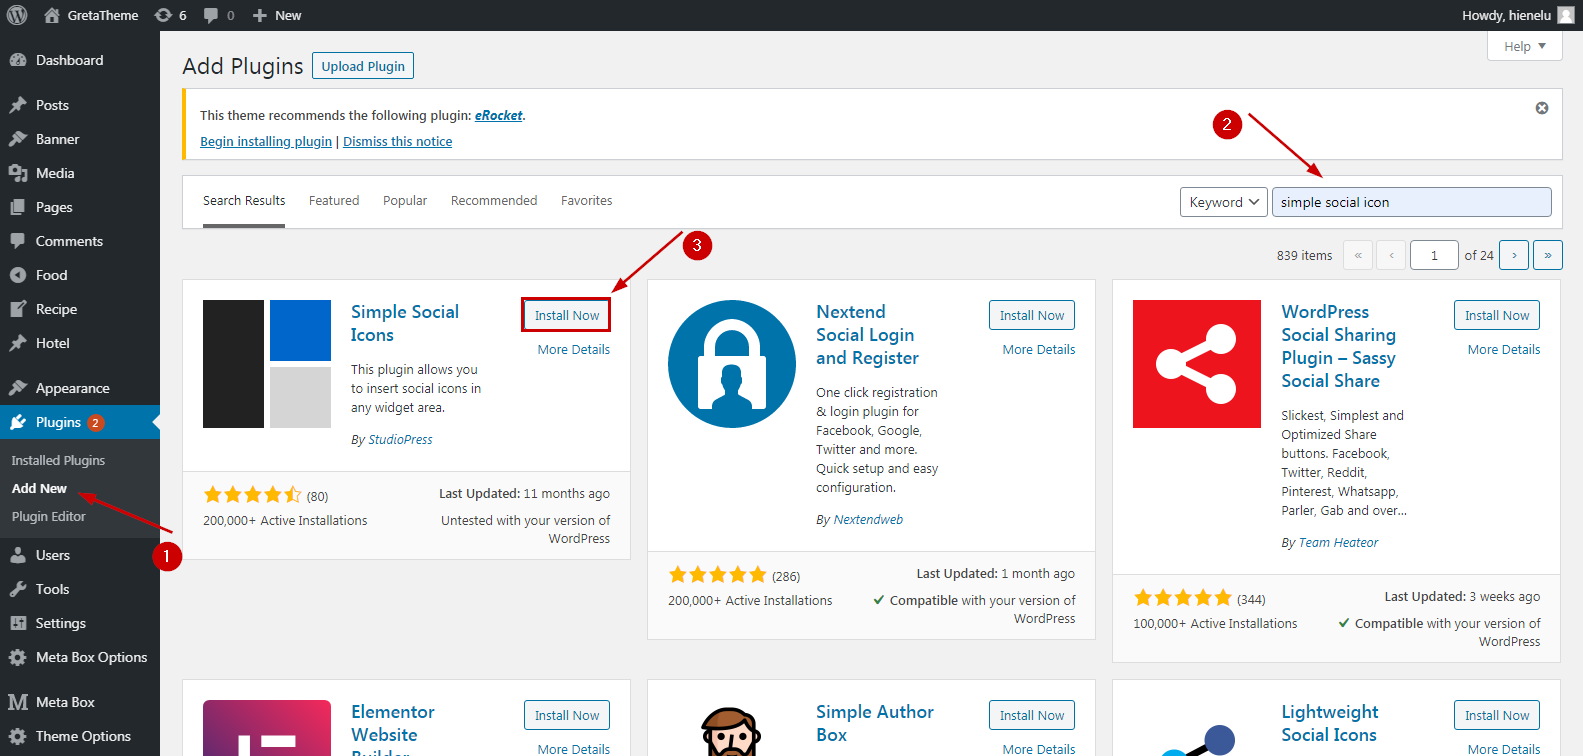Expand the Help dropdown
Viewport: 1583px width, 756px height.
(1525, 46)
